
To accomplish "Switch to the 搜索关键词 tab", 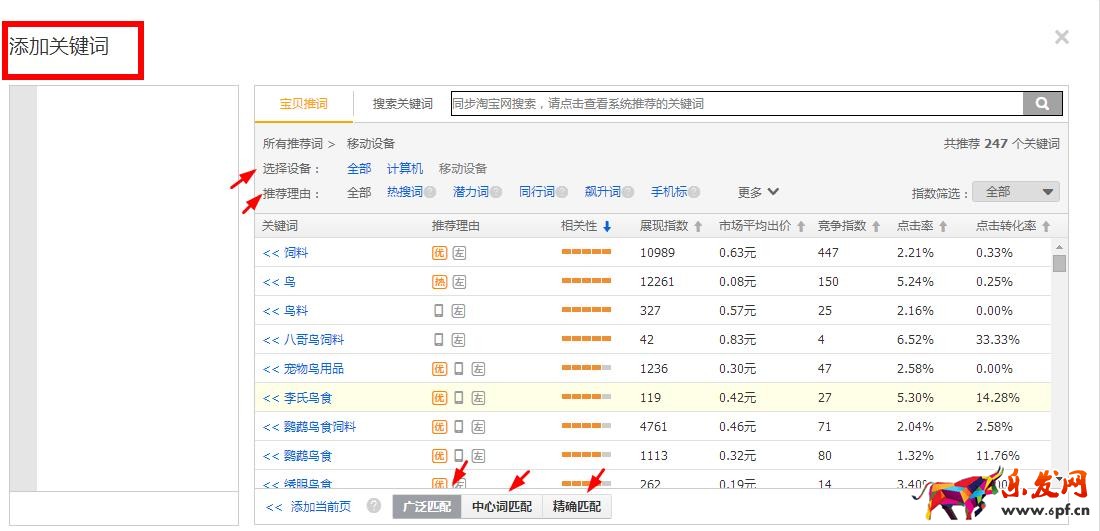I will pos(402,104).
